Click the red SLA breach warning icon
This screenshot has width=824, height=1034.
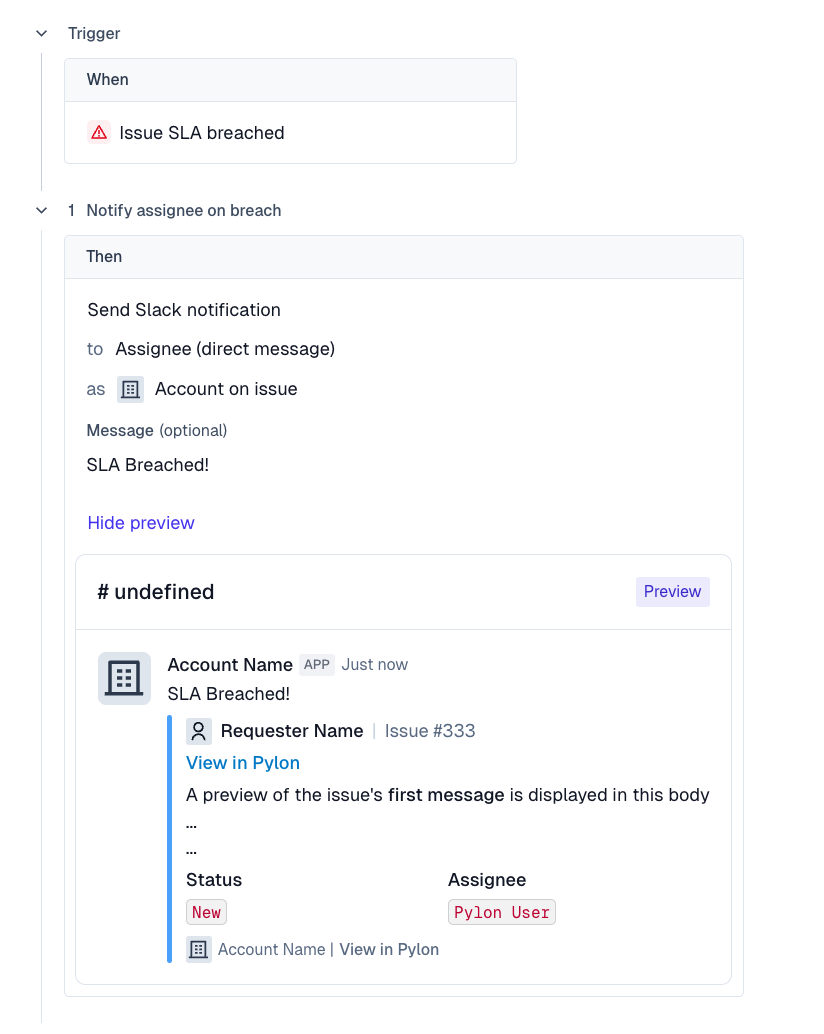(99, 133)
